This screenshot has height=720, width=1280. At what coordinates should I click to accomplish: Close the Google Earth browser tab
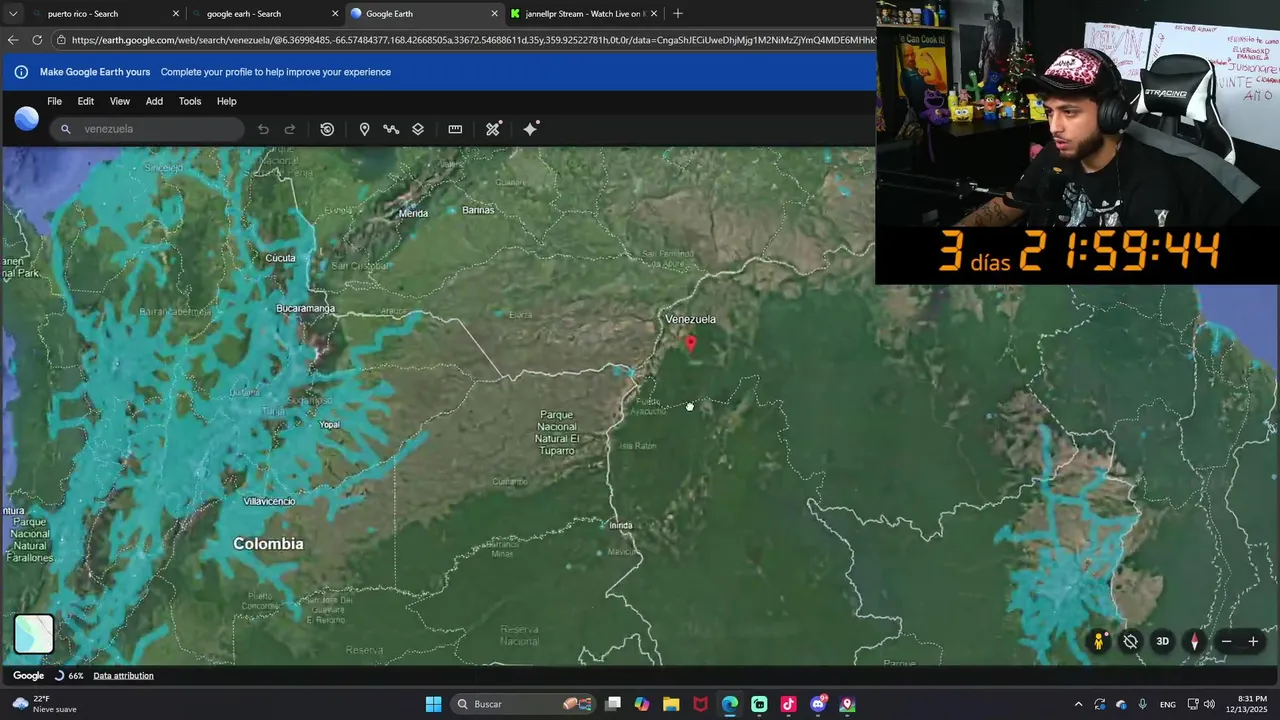point(494,14)
